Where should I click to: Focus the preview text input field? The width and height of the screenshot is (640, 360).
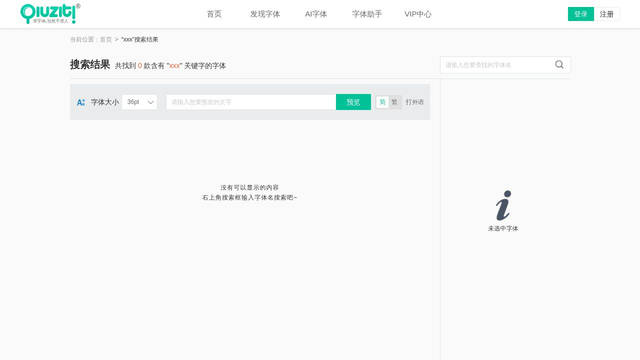251,102
